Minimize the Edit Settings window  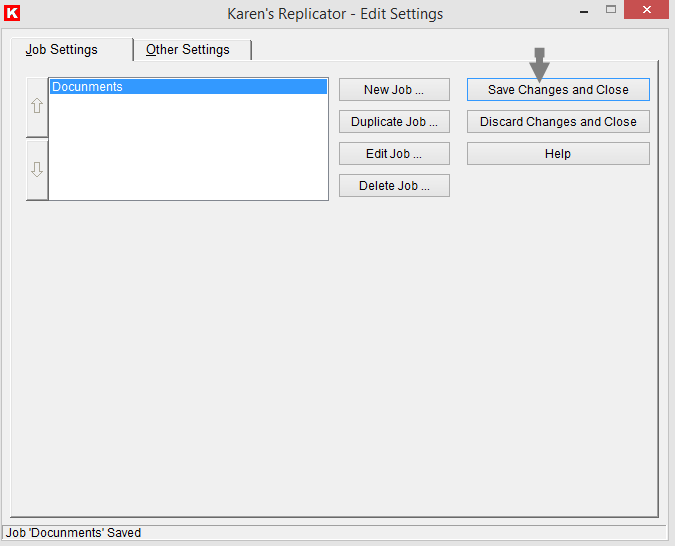coord(584,11)
